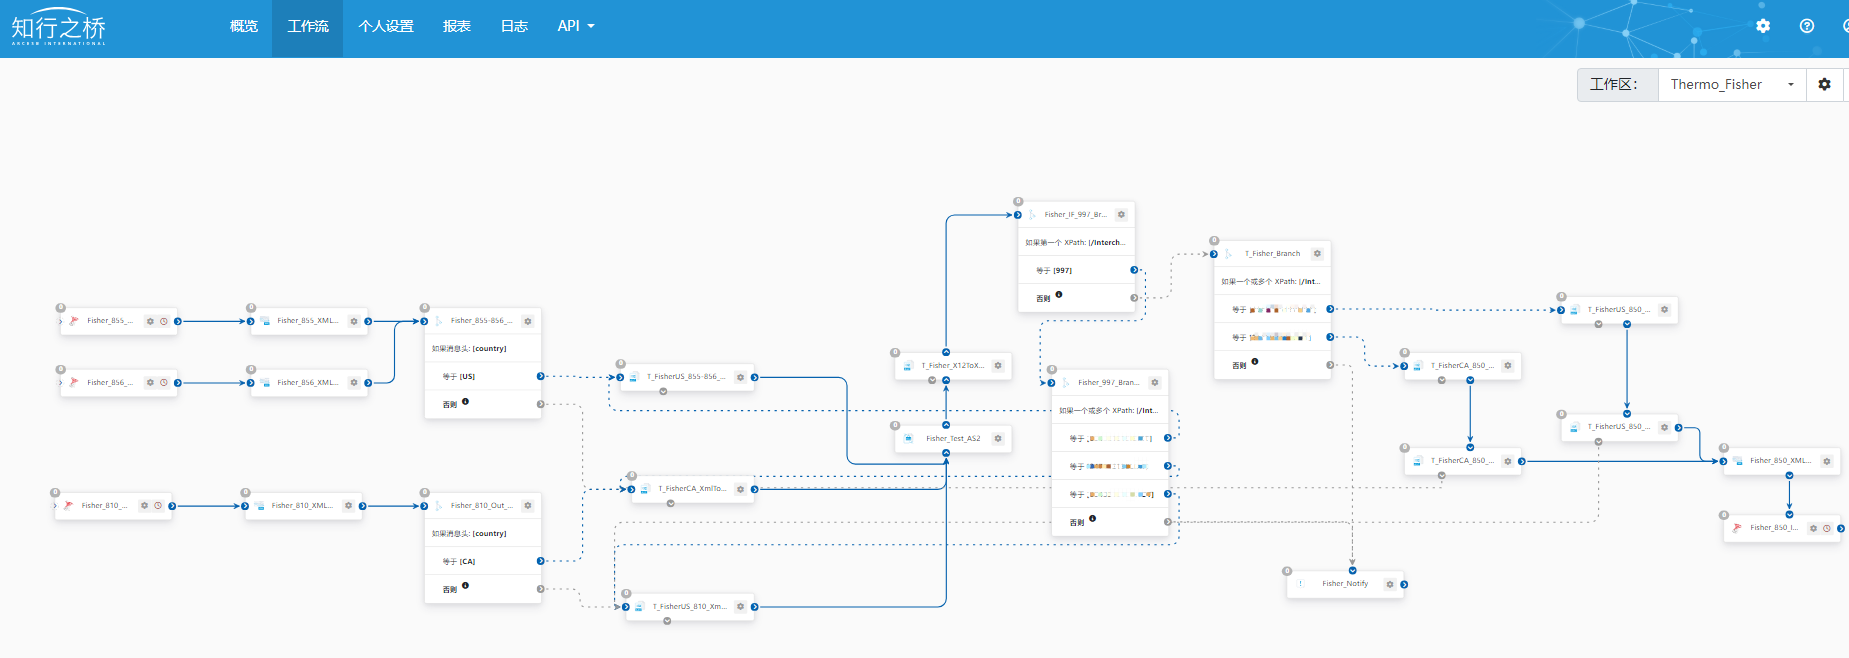1849x658 pixels.
Task: Open settings of Fisher_810_Out_ branch node
Action: 528,506
